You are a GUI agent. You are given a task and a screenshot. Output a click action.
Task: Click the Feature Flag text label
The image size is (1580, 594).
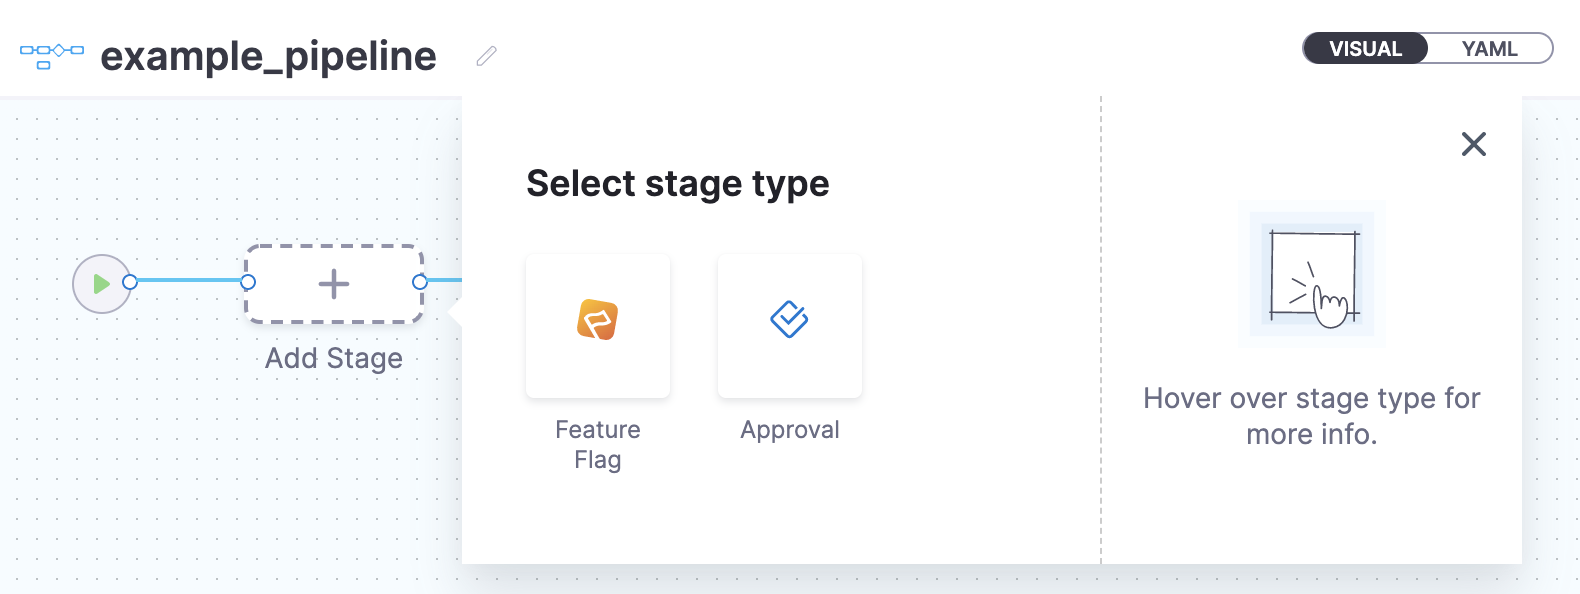pyautogui.click(x=598, y=444)
